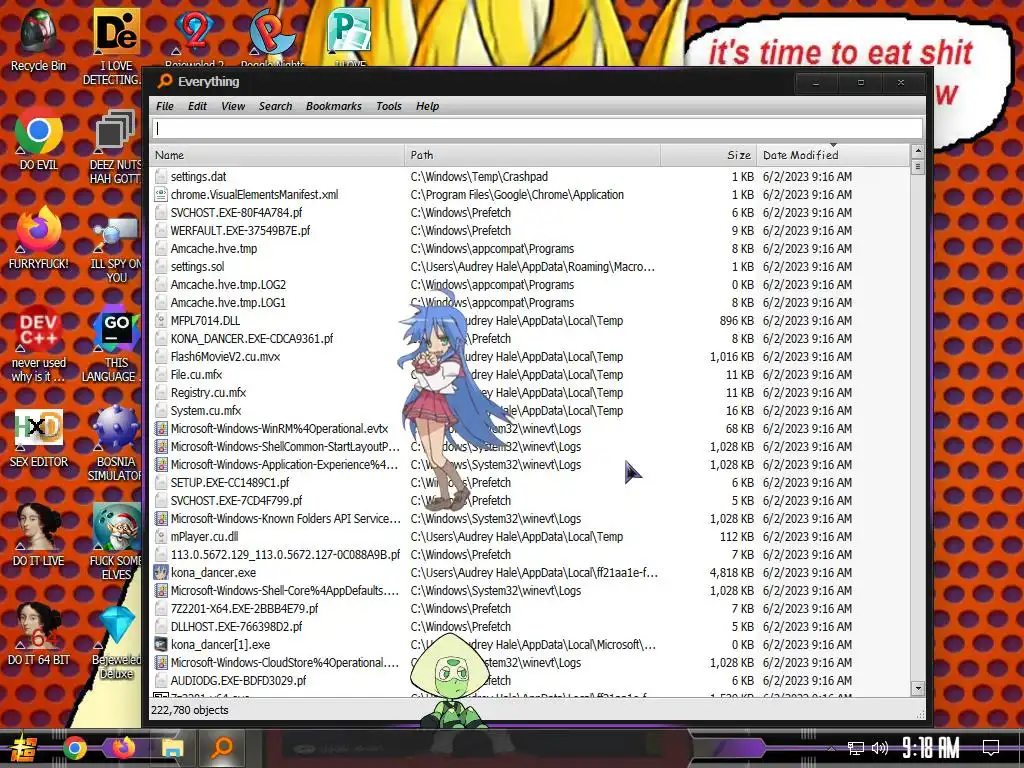Open the GoLand THIS LANGUAGE shortcut
The image size is (1024, 768).
click(x=115, y=344)
